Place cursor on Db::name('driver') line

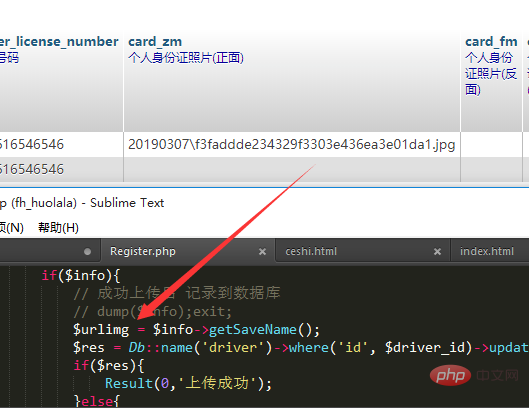(300, 347)
